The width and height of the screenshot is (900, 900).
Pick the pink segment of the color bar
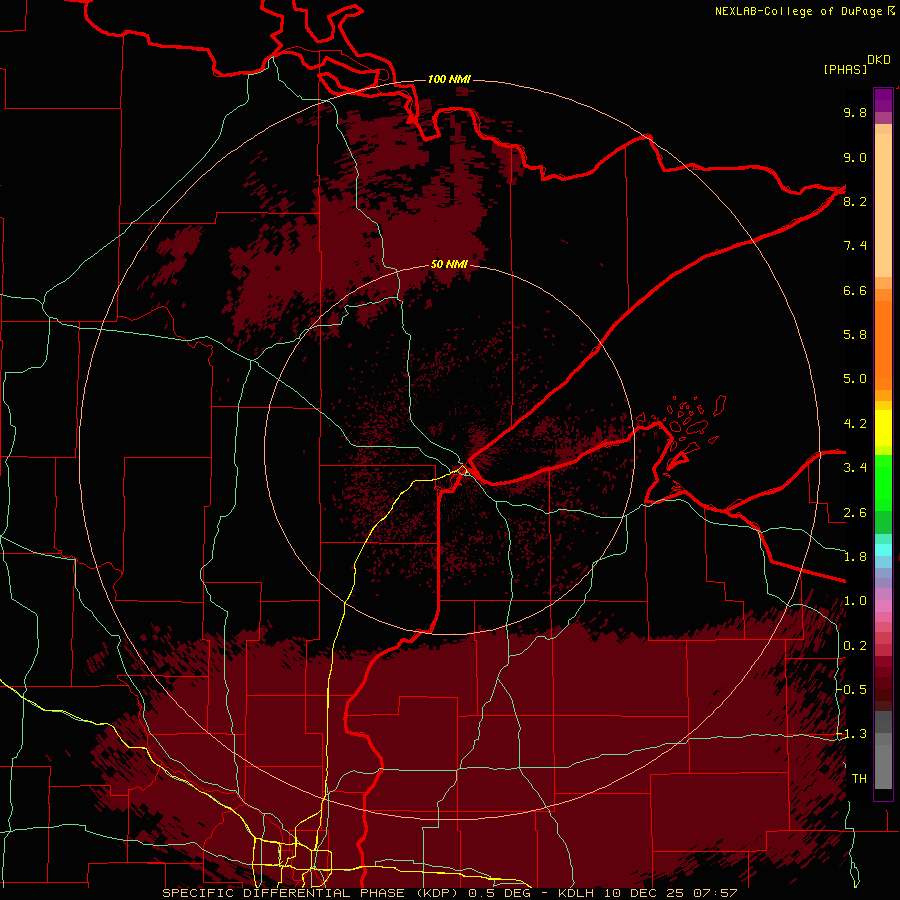883,606
